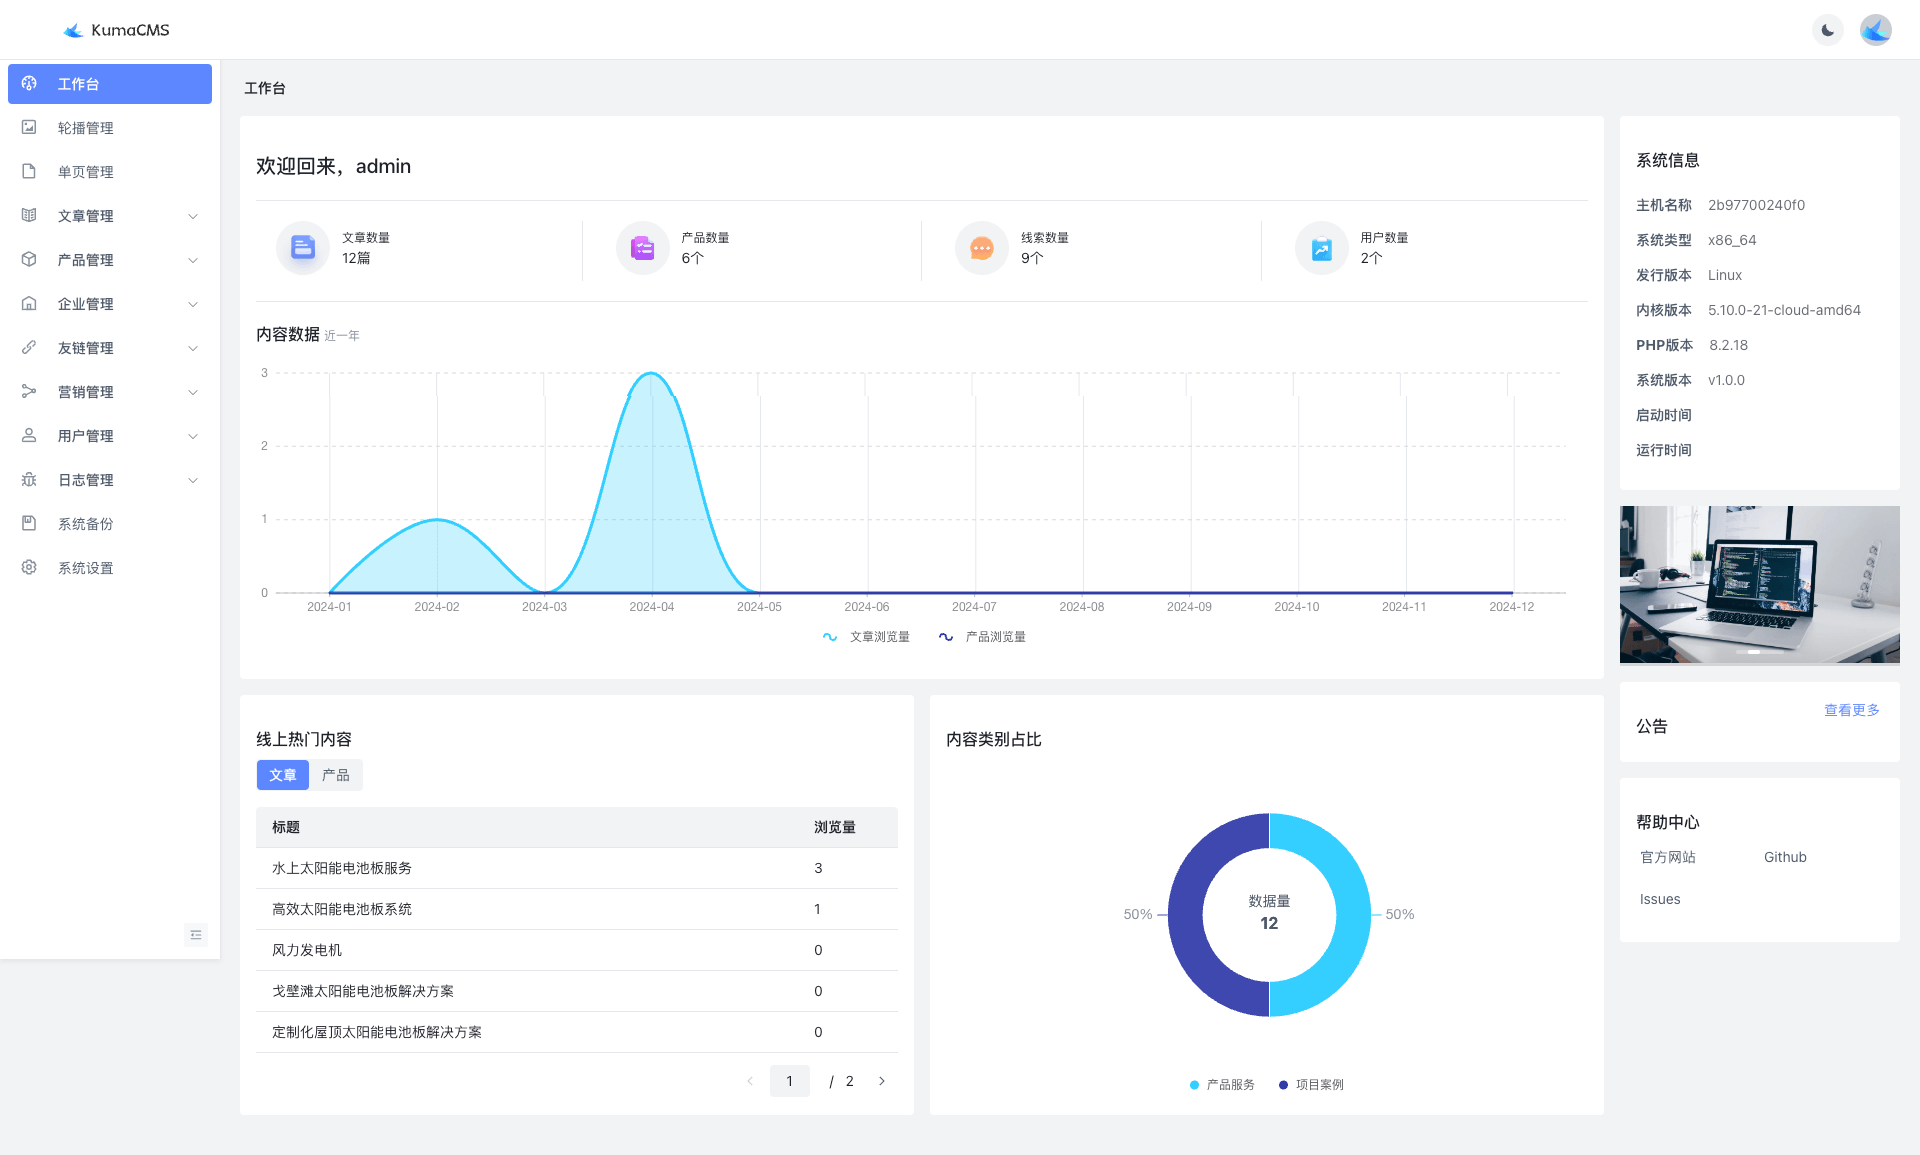Open 轮播管理 carousel icon in sidebar
Image resolution: width=1920 pixels, height=1155 pixels.
pyautogui.click(x=29, y=128)
